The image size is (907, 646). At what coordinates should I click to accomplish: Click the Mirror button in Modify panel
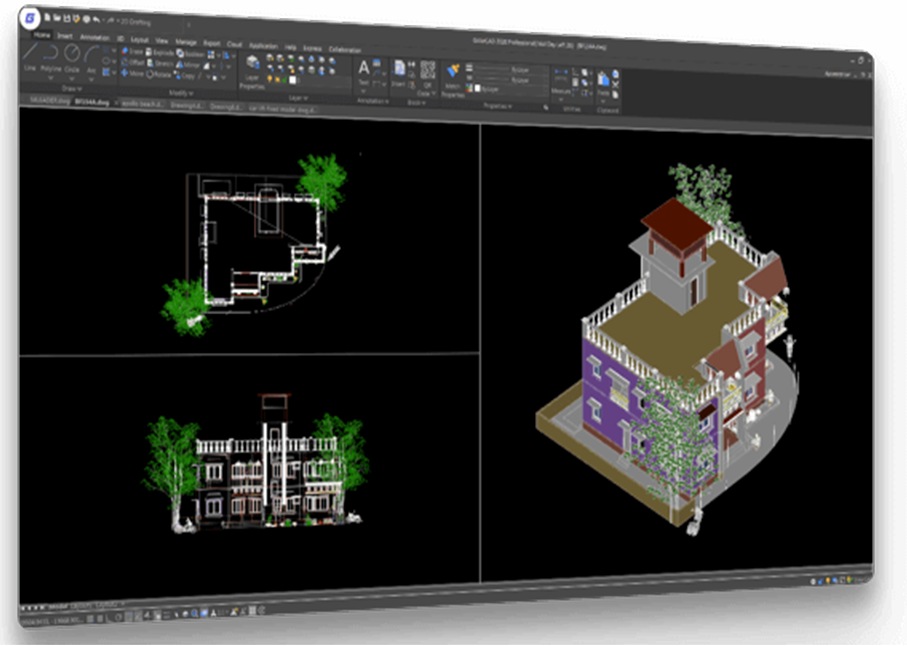[187, 65]
